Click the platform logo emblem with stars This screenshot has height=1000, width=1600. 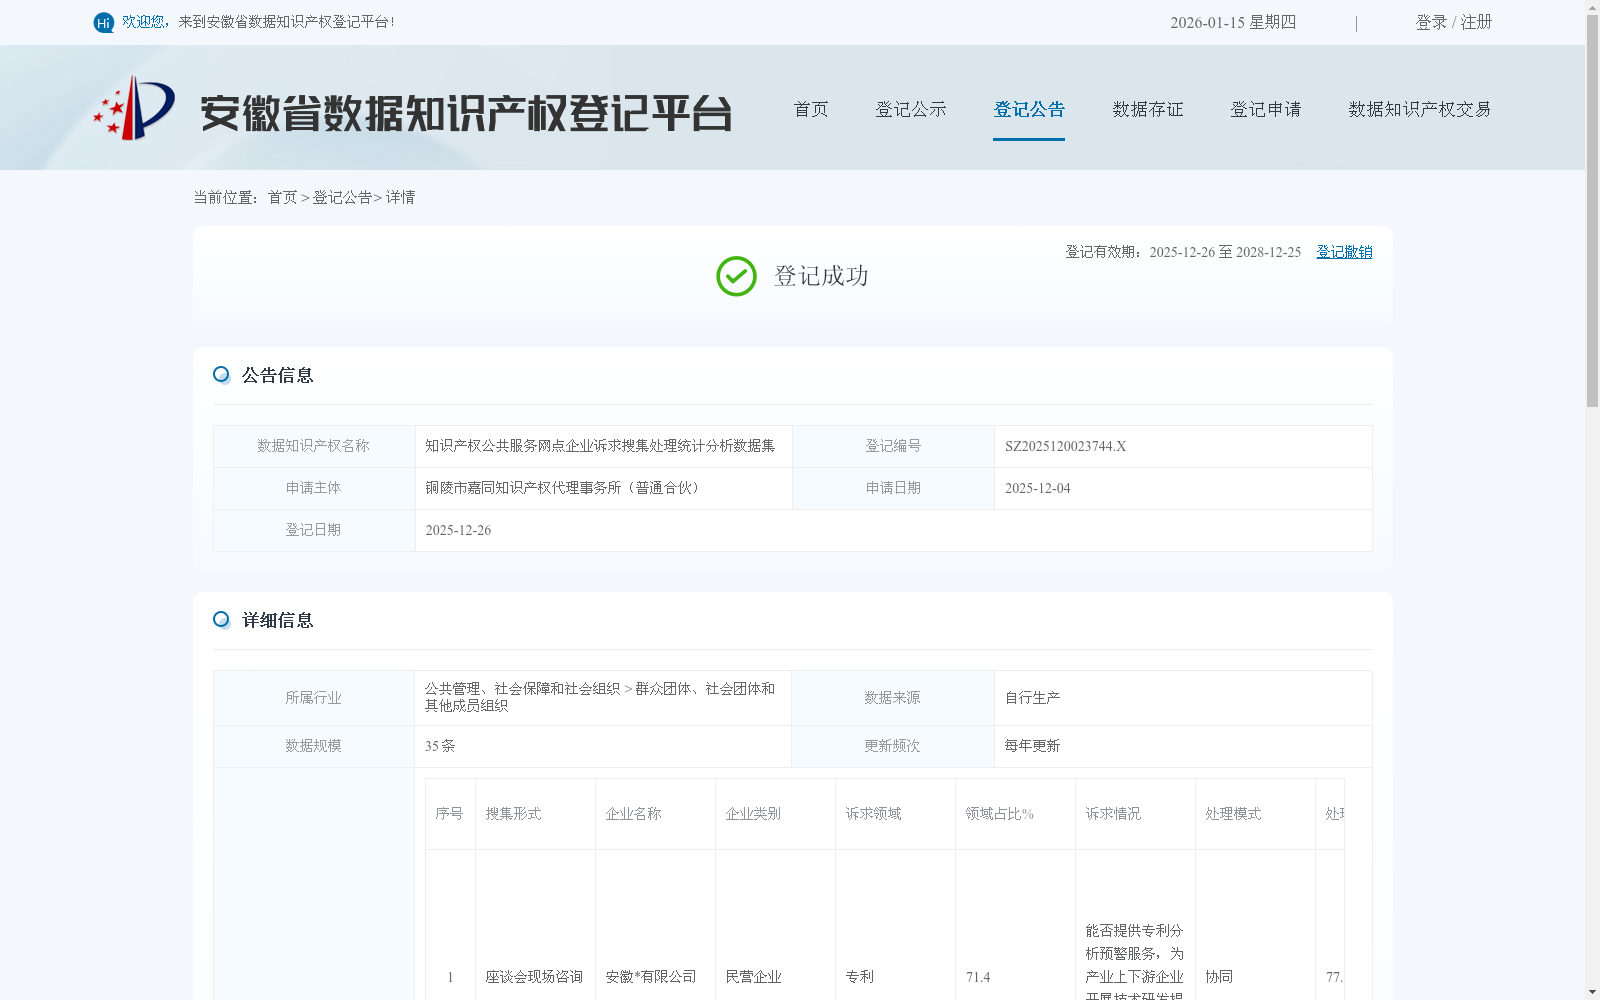click(x=134, y=108)
